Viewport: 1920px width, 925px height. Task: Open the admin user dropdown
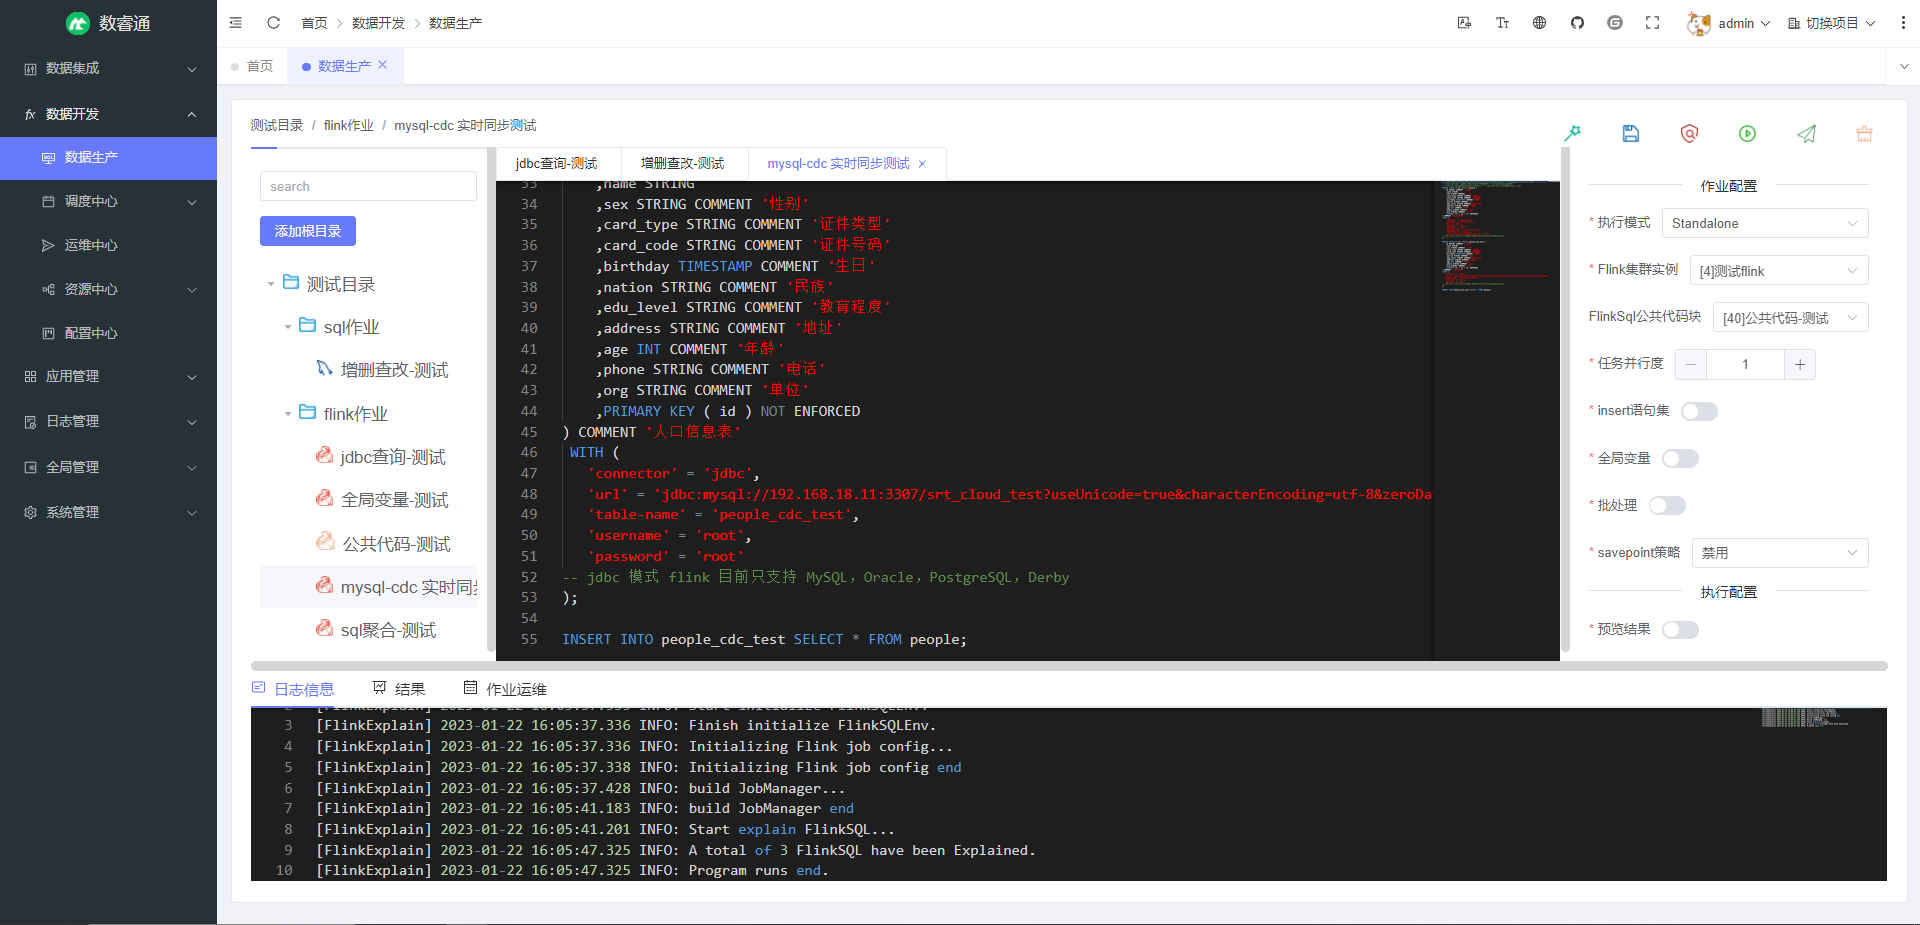point(1742,23)
